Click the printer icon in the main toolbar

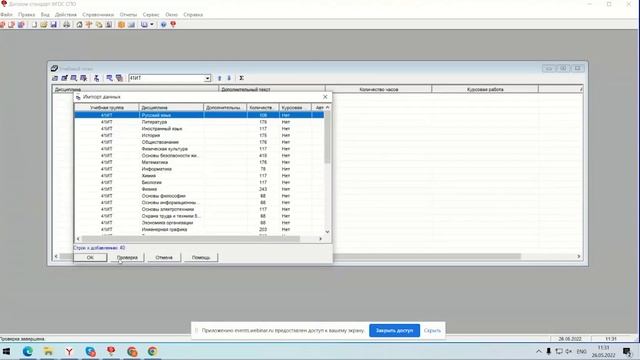tap(67, 24)
